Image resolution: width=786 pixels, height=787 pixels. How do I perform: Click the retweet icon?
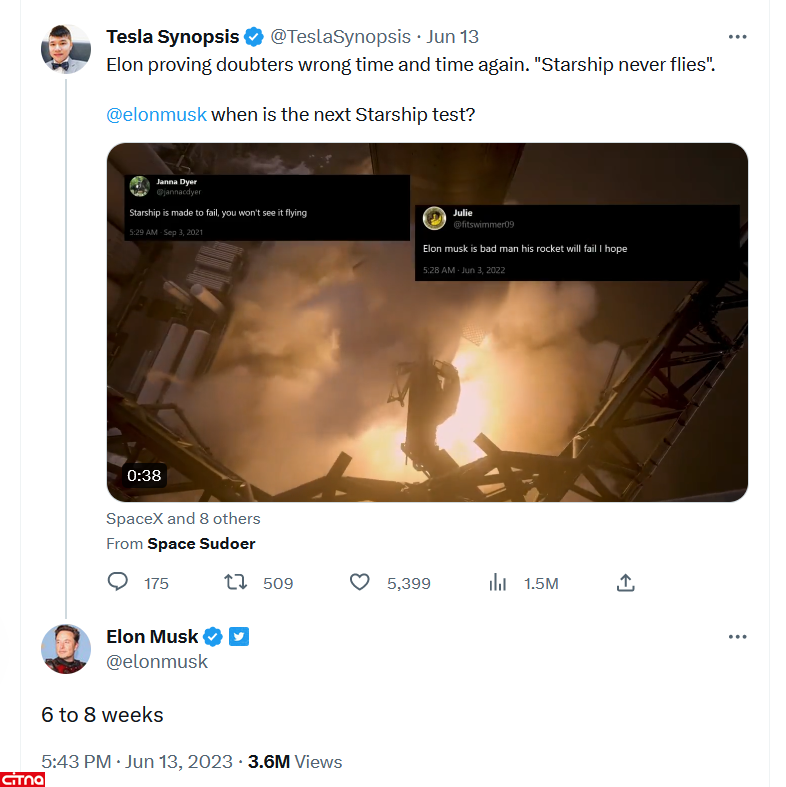235,582
